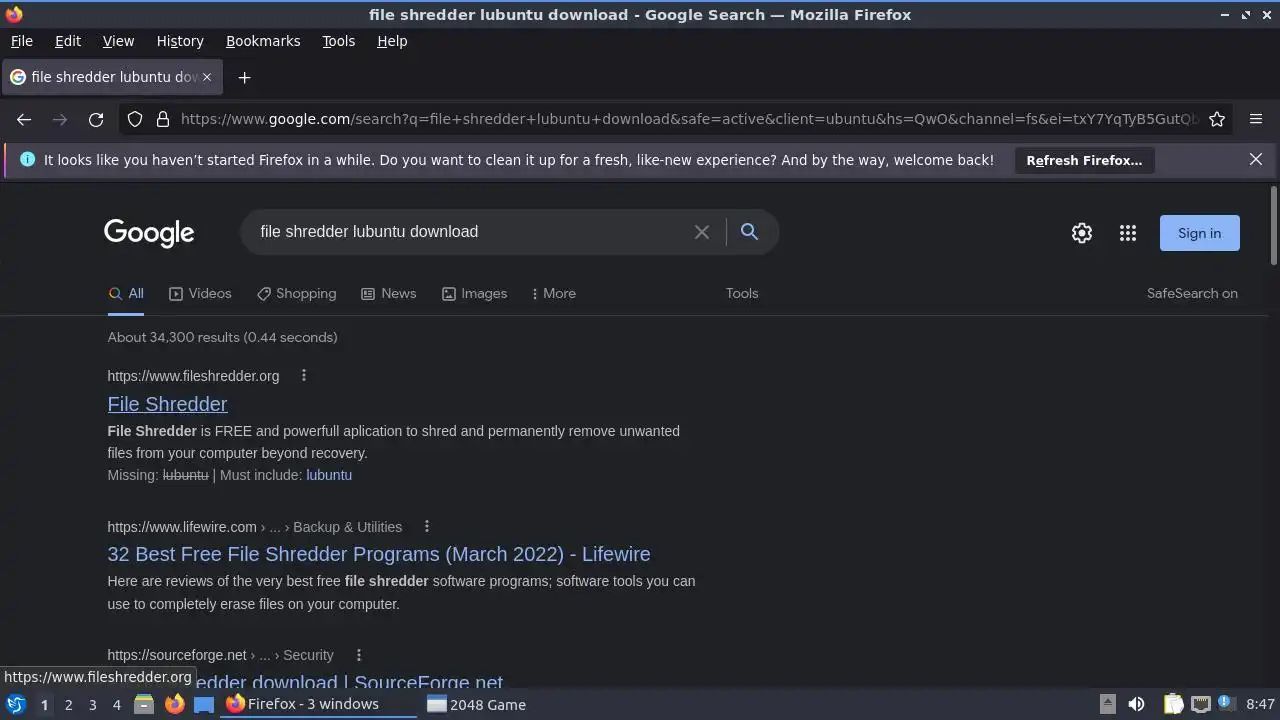Click the page vertical scrollbar
Image resolution: width=1280 pixels, height=720 pixels.
point(1274,225)
